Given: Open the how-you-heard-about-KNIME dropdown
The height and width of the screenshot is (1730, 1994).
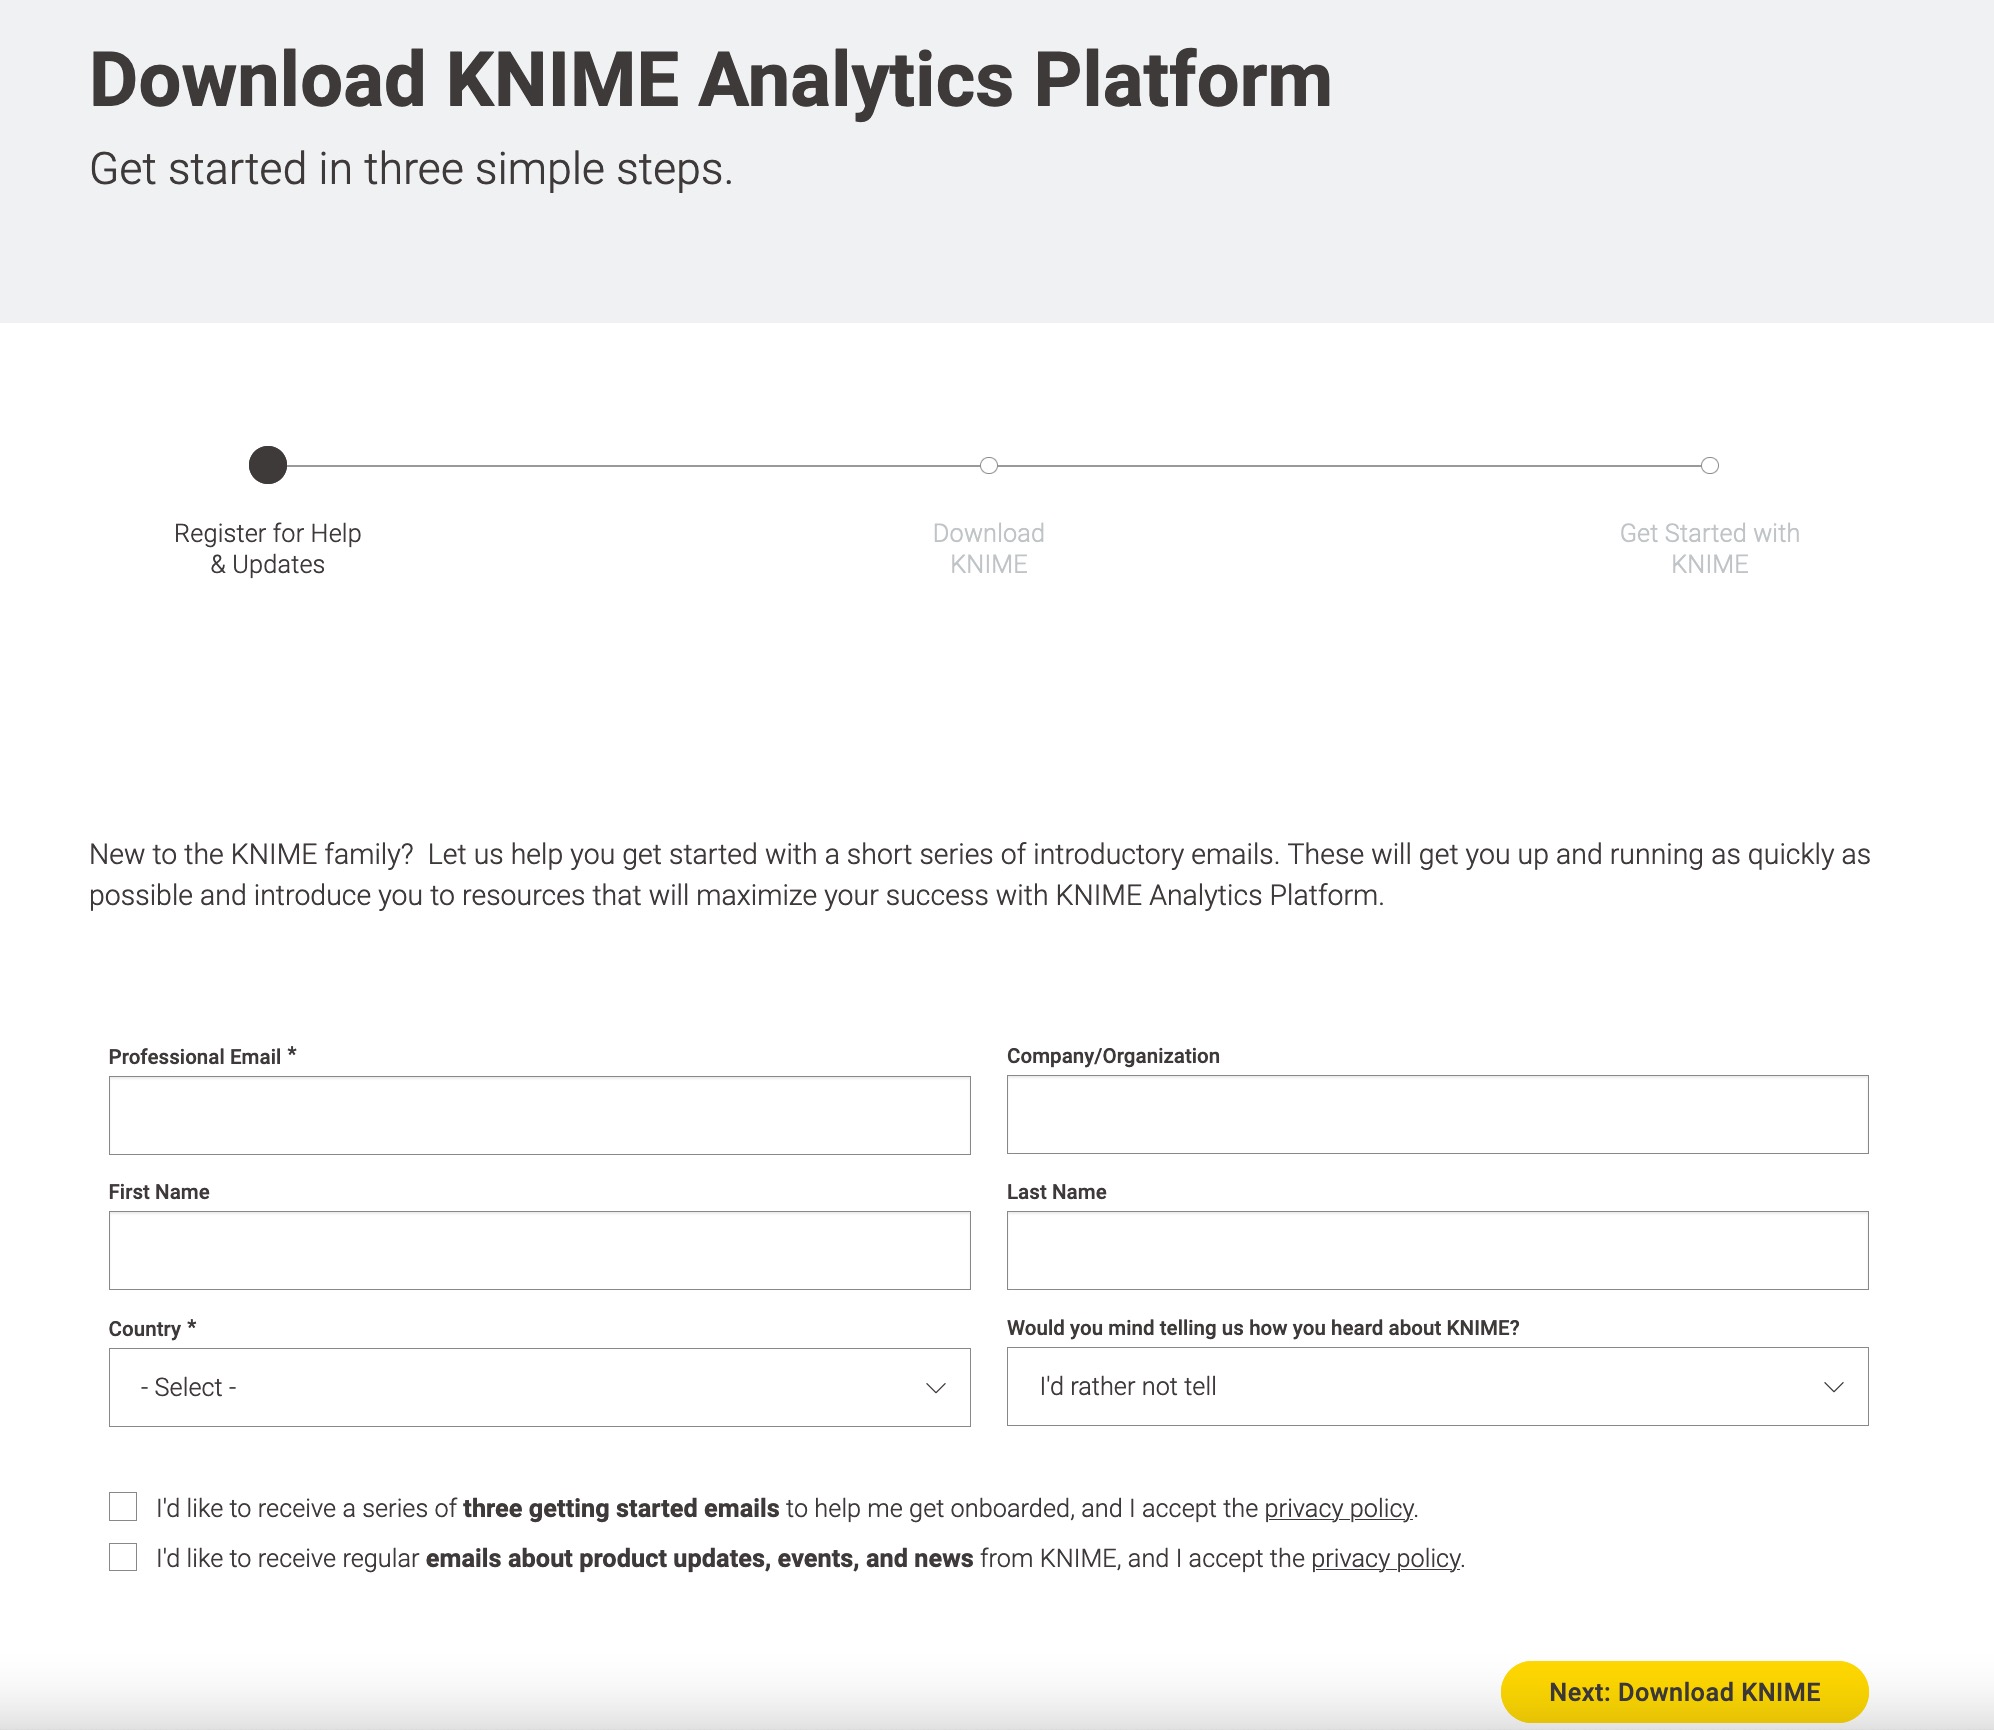Looking at the screenshot, I should click(x=1436, y=1386).
